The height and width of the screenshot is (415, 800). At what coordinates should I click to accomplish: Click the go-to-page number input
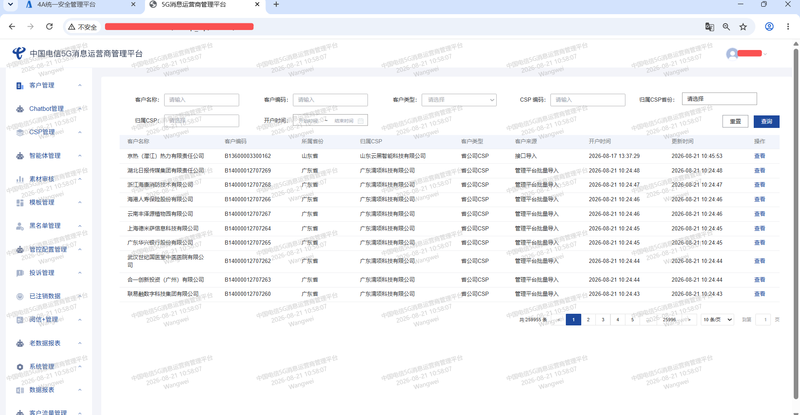coord(764,320)
